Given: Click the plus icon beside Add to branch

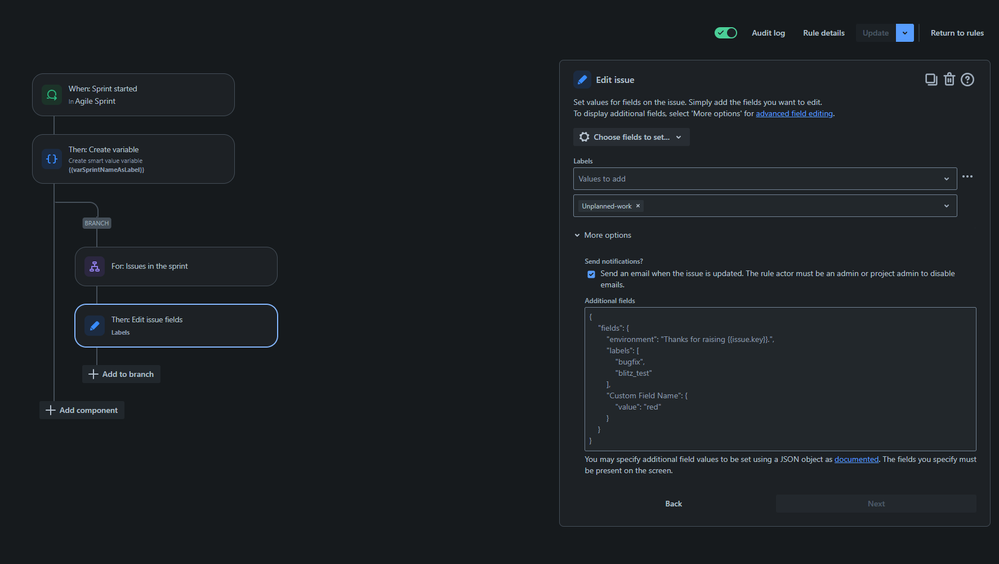Looking at the screenshot, I should [93, 374].
